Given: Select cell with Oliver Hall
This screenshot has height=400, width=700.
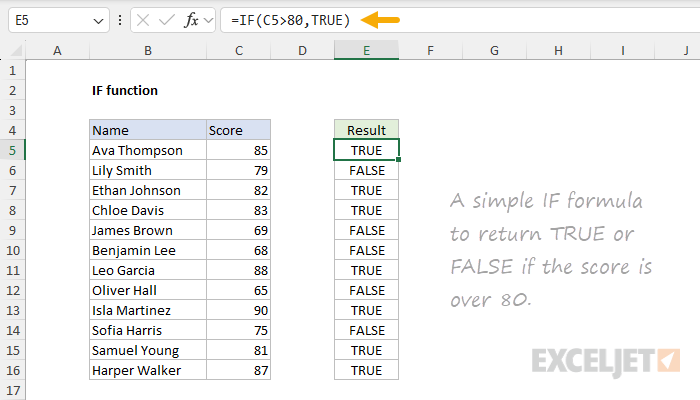Looking at the screenshot, I should pyautogui.click(x=148, y=291).
